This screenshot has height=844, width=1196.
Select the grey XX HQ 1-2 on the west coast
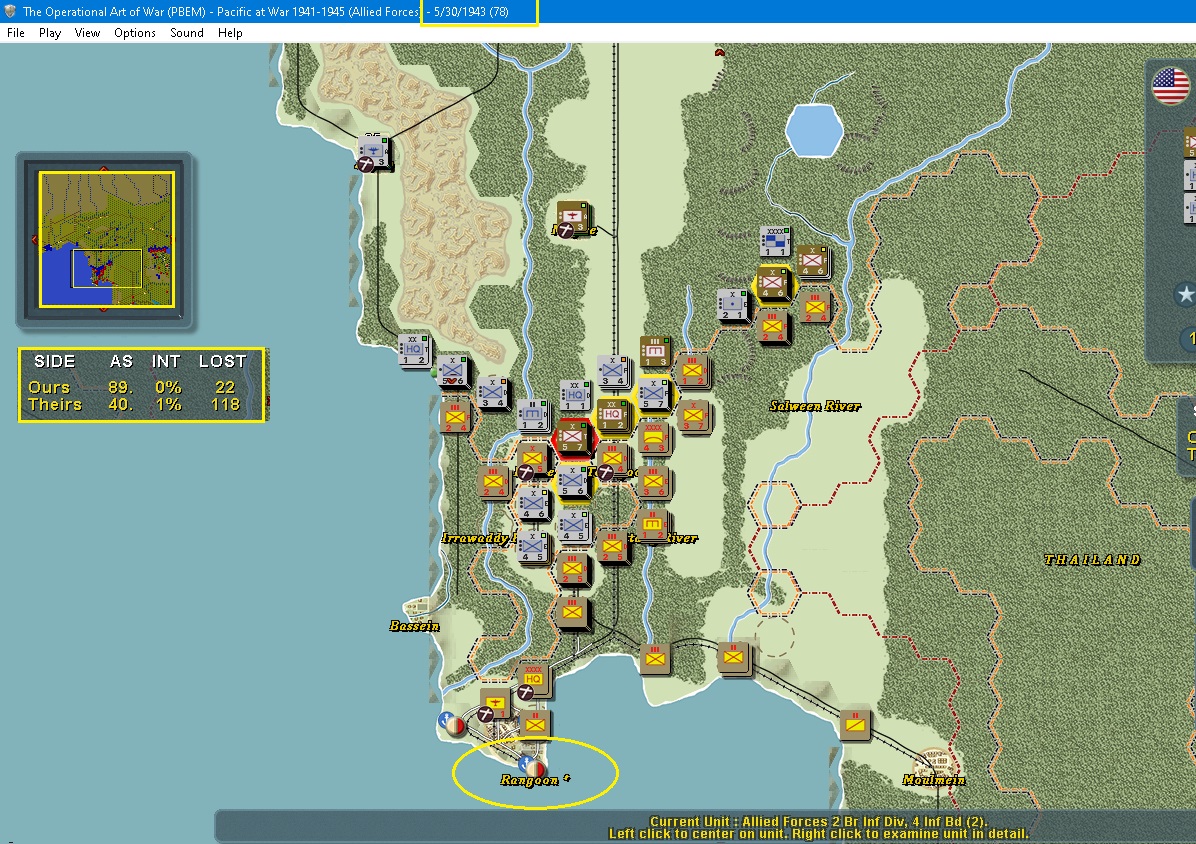point(414,350)
